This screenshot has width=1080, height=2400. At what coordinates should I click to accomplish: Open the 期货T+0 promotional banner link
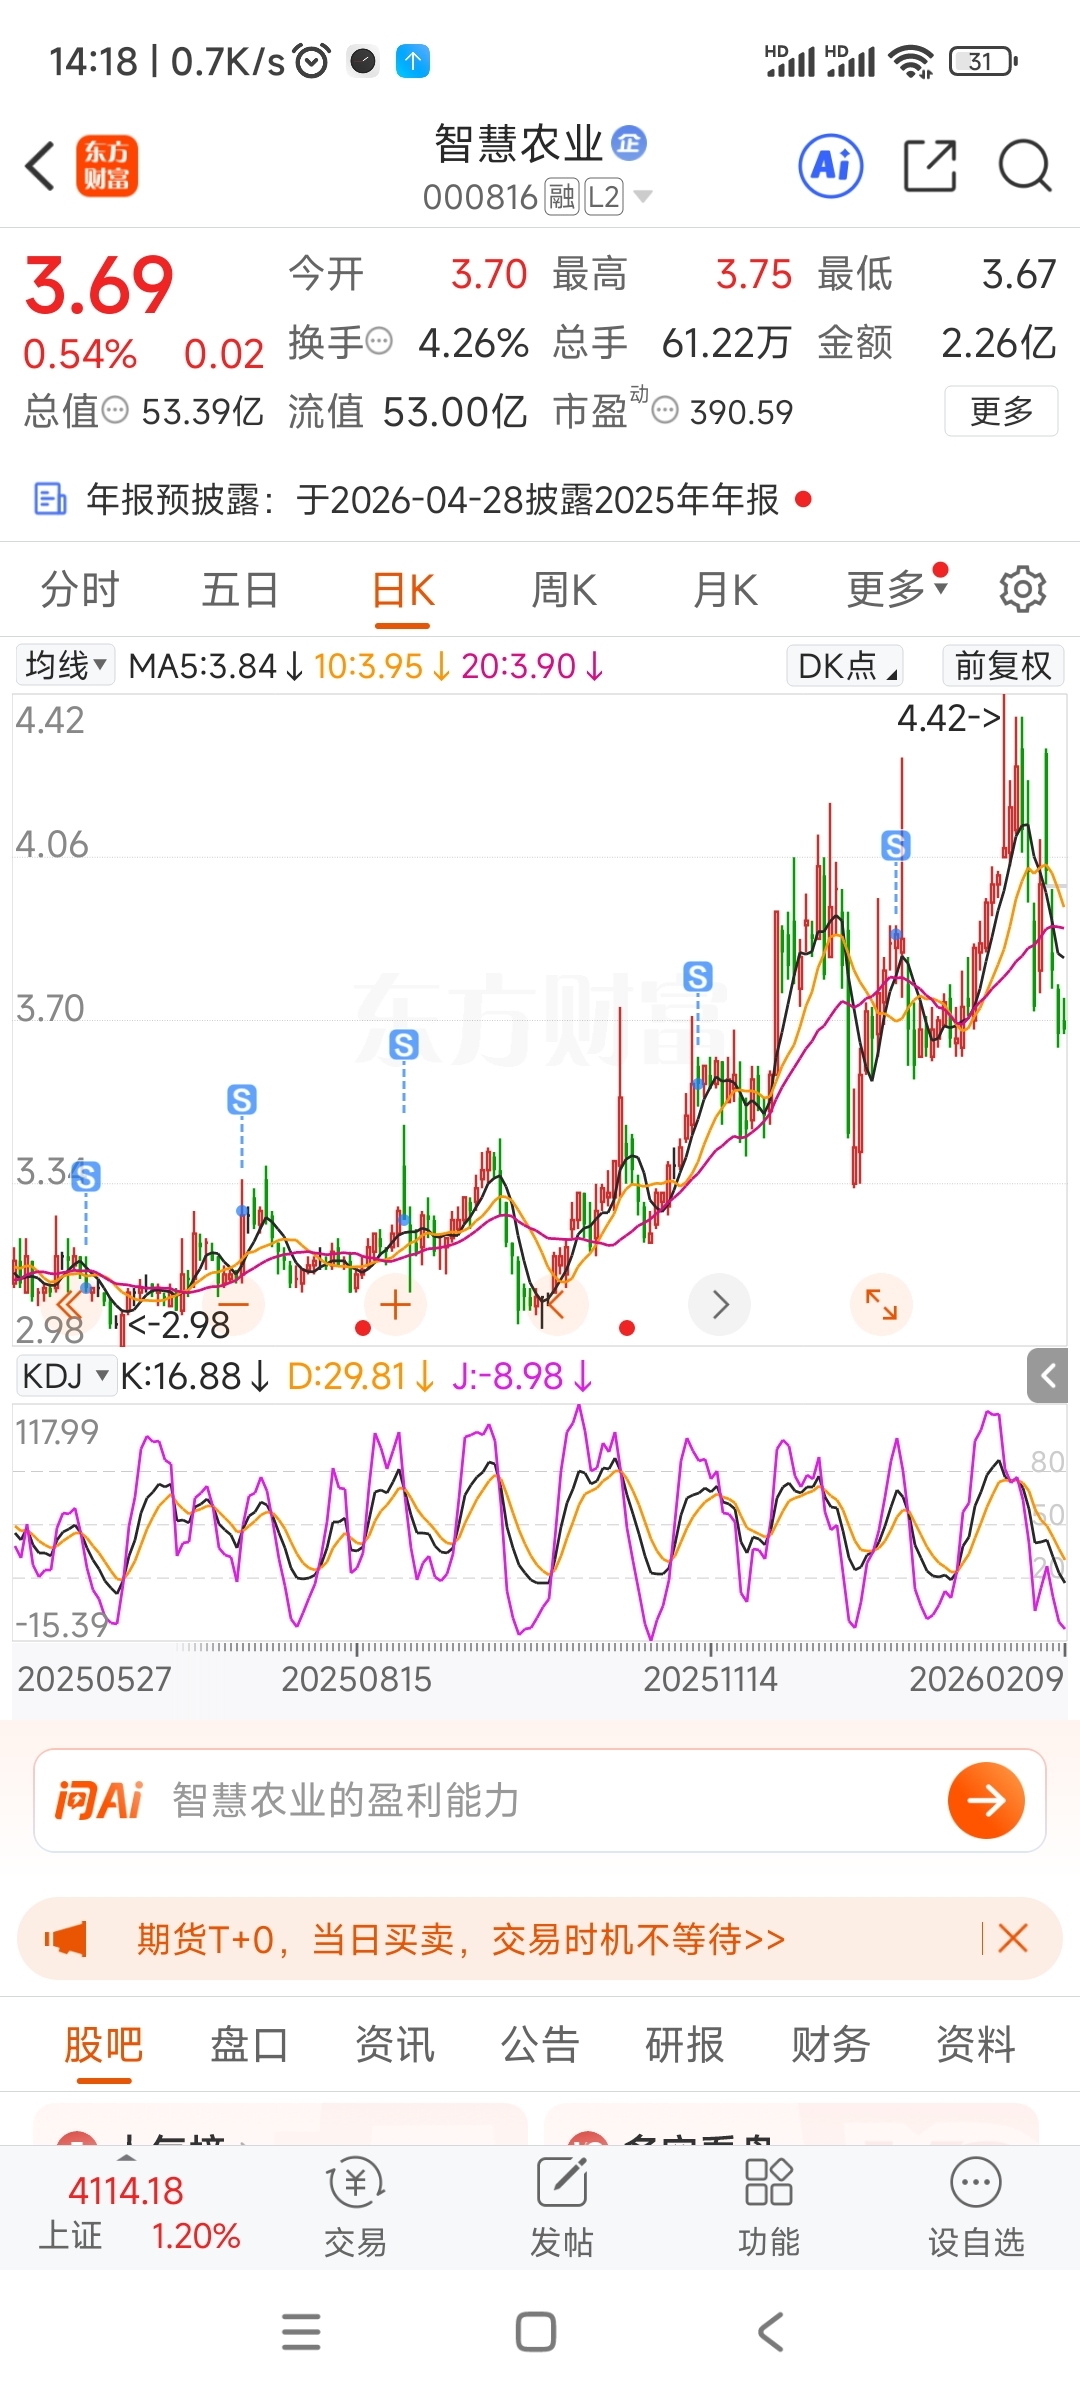461,1939
